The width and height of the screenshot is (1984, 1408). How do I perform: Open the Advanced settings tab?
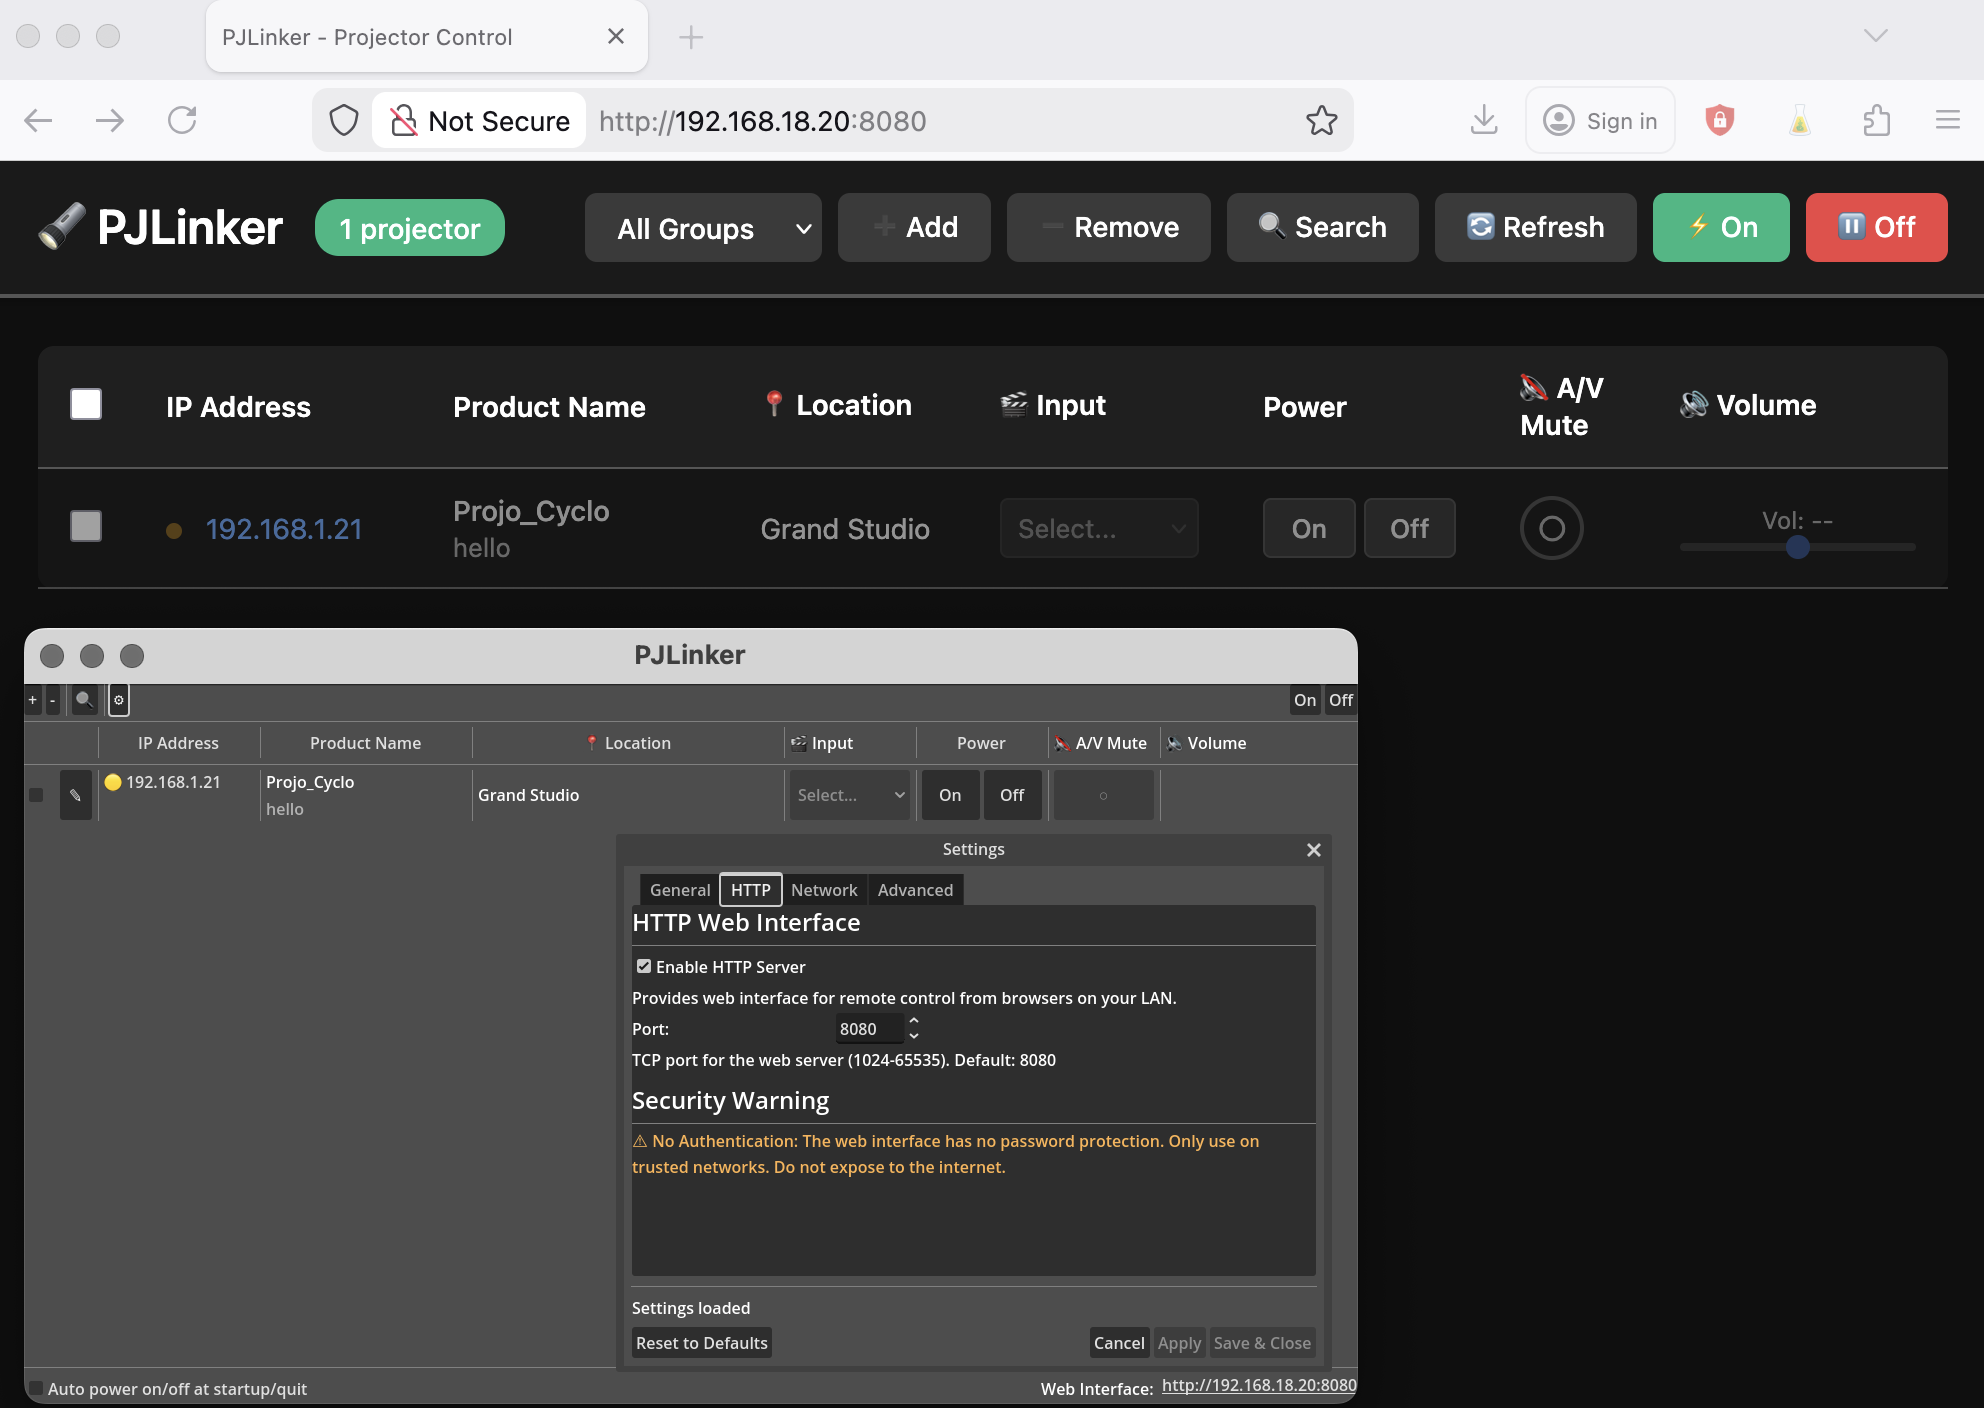tap(915, 890)
